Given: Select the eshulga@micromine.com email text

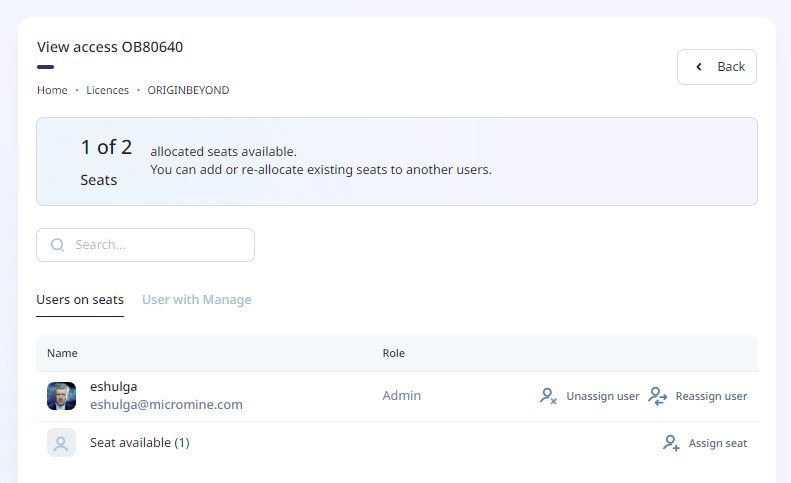Looking at the screenshot, I should [x=166, y=405].
